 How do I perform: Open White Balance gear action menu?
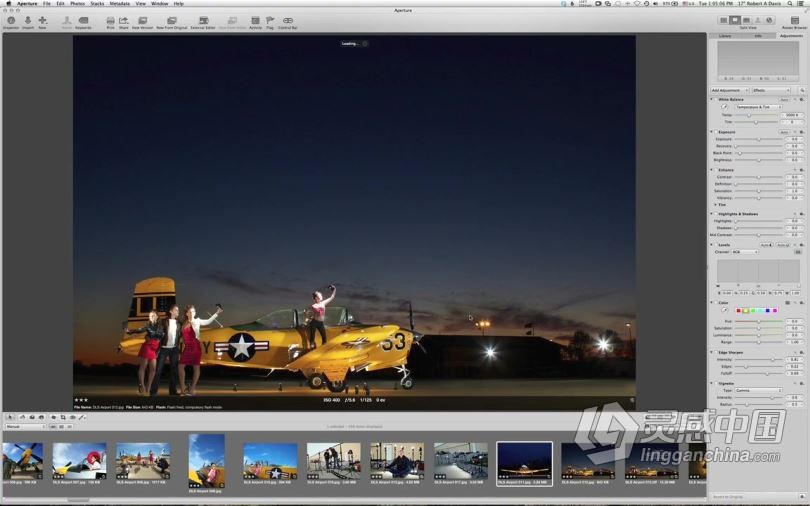[x=802, y=99]
